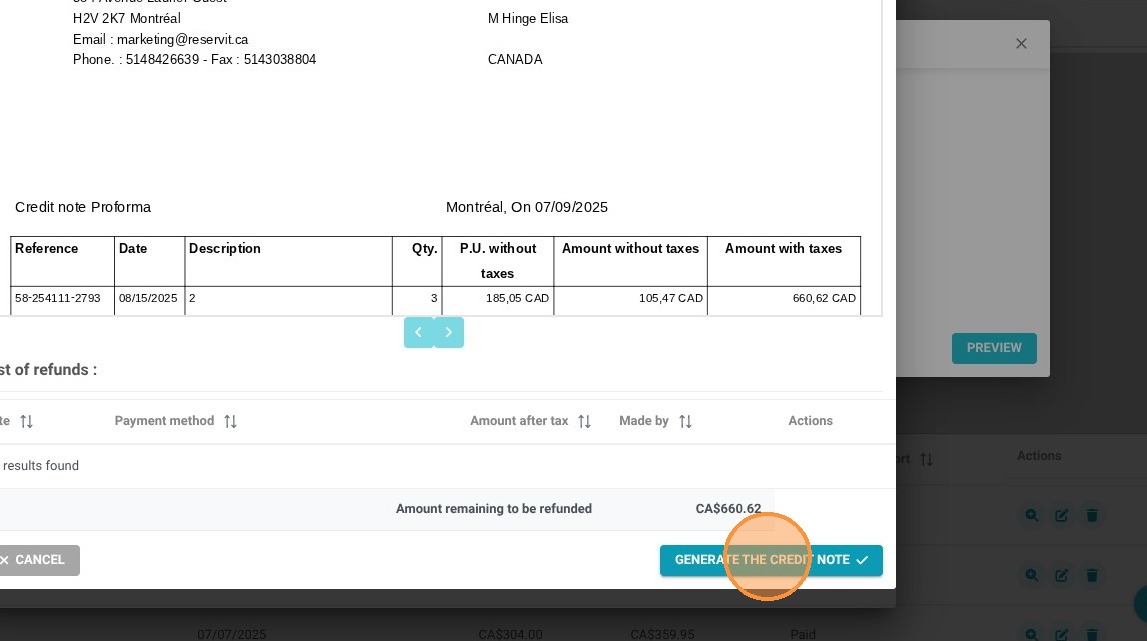Viewport: 1147px width, 641px height.
Task: Click background amount CA$359.95
Action: click(x=663, y=634)
